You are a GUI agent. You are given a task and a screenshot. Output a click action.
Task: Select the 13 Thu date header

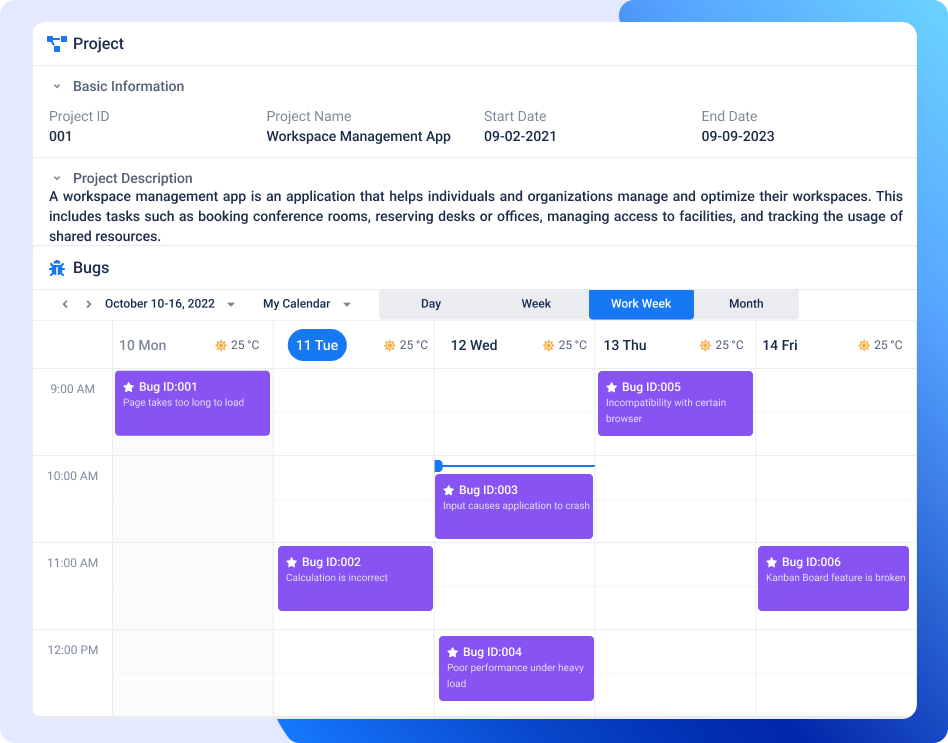(625, 345)
